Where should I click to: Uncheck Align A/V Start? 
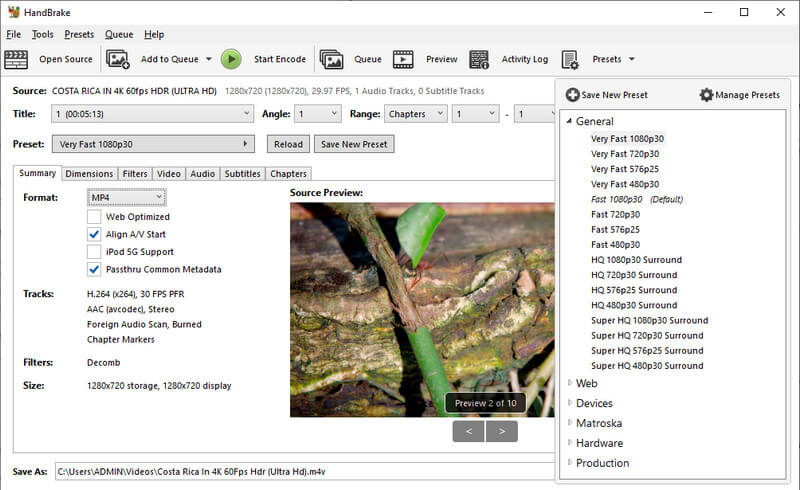(x=94, y=234)
